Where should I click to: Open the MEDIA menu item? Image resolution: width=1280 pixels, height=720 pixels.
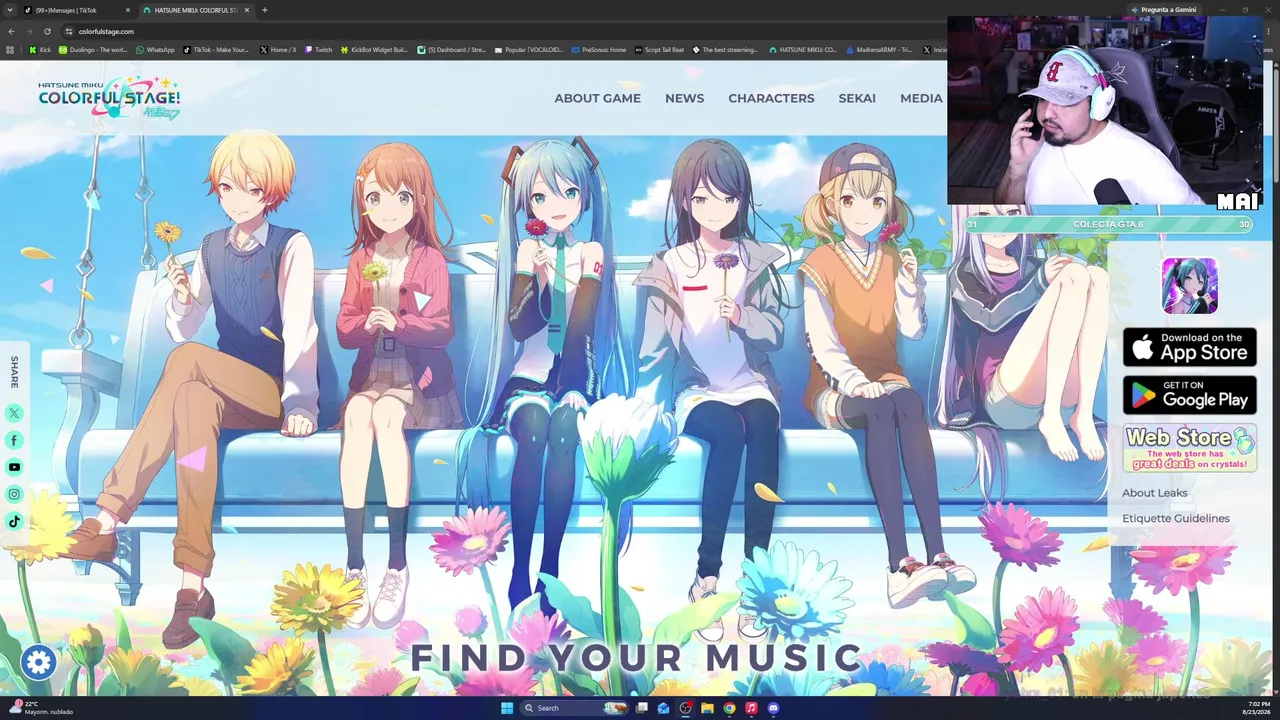[x=921, y=98]
